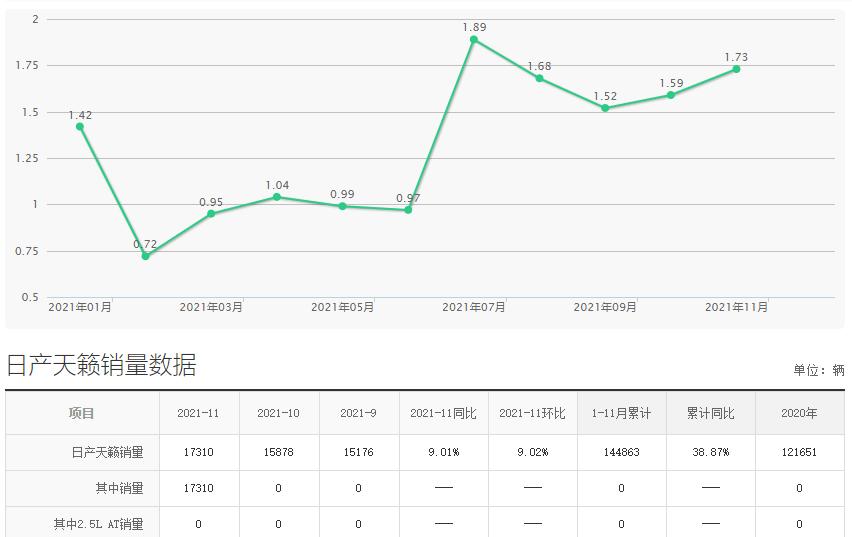Select the 2021年05月 axis label
This screenshot has height=537, width=852.
click(342, 307)
